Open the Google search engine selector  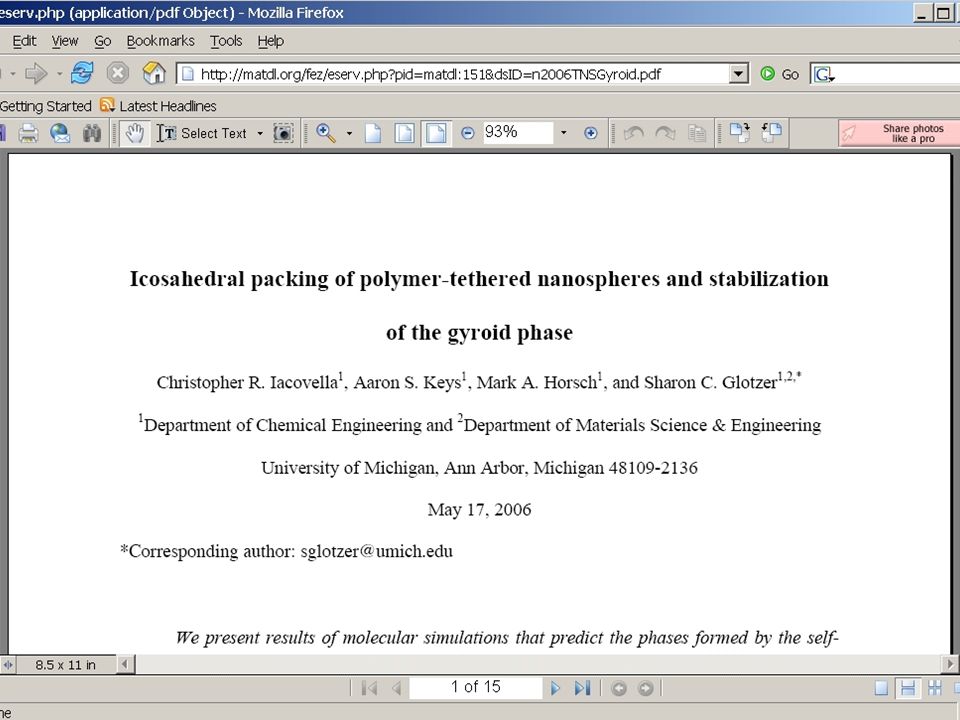tap(824, 75)
